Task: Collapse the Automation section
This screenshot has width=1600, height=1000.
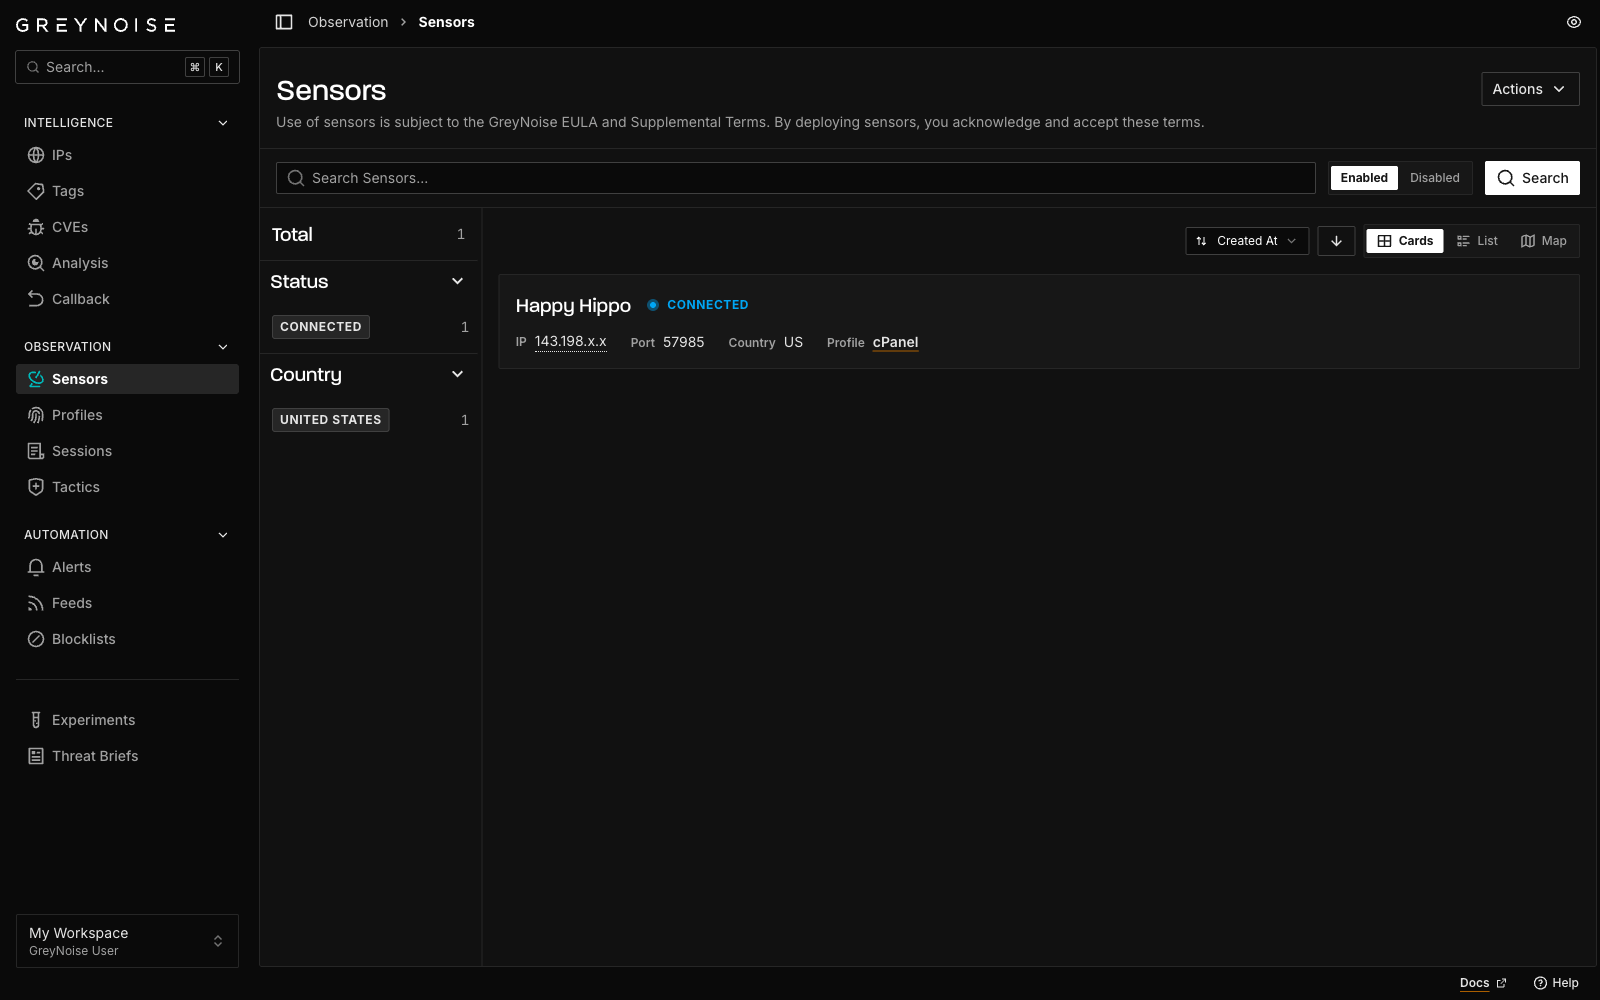Action: 223,535
